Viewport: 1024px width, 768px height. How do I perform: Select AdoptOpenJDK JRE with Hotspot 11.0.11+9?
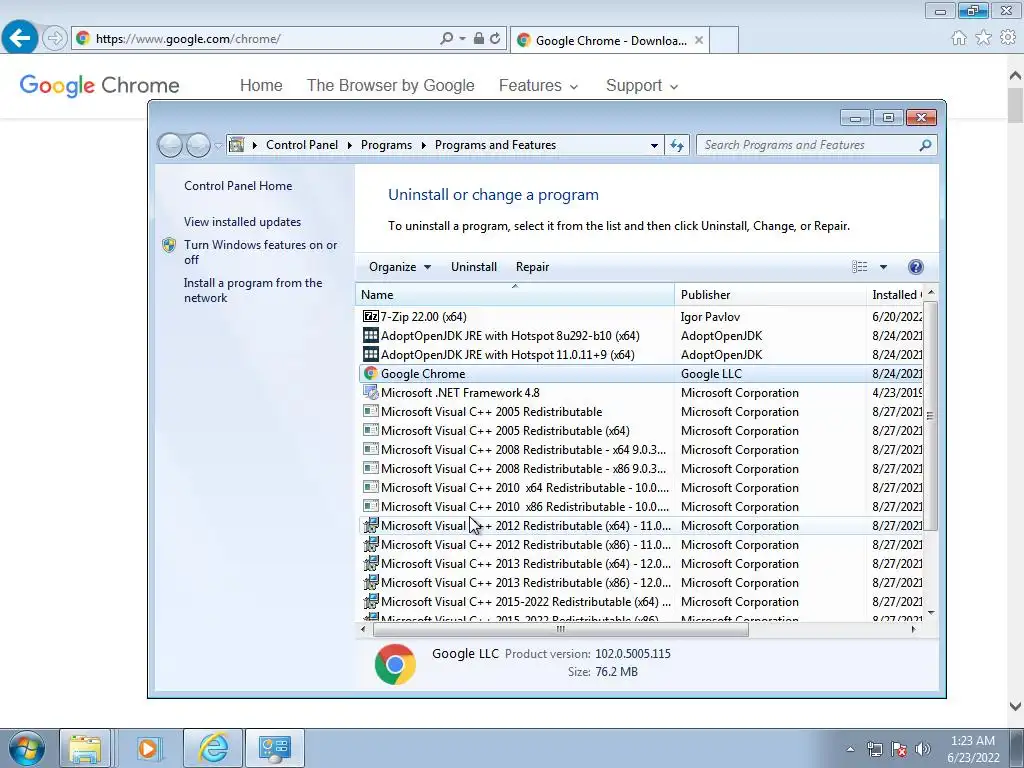[640, 355]
